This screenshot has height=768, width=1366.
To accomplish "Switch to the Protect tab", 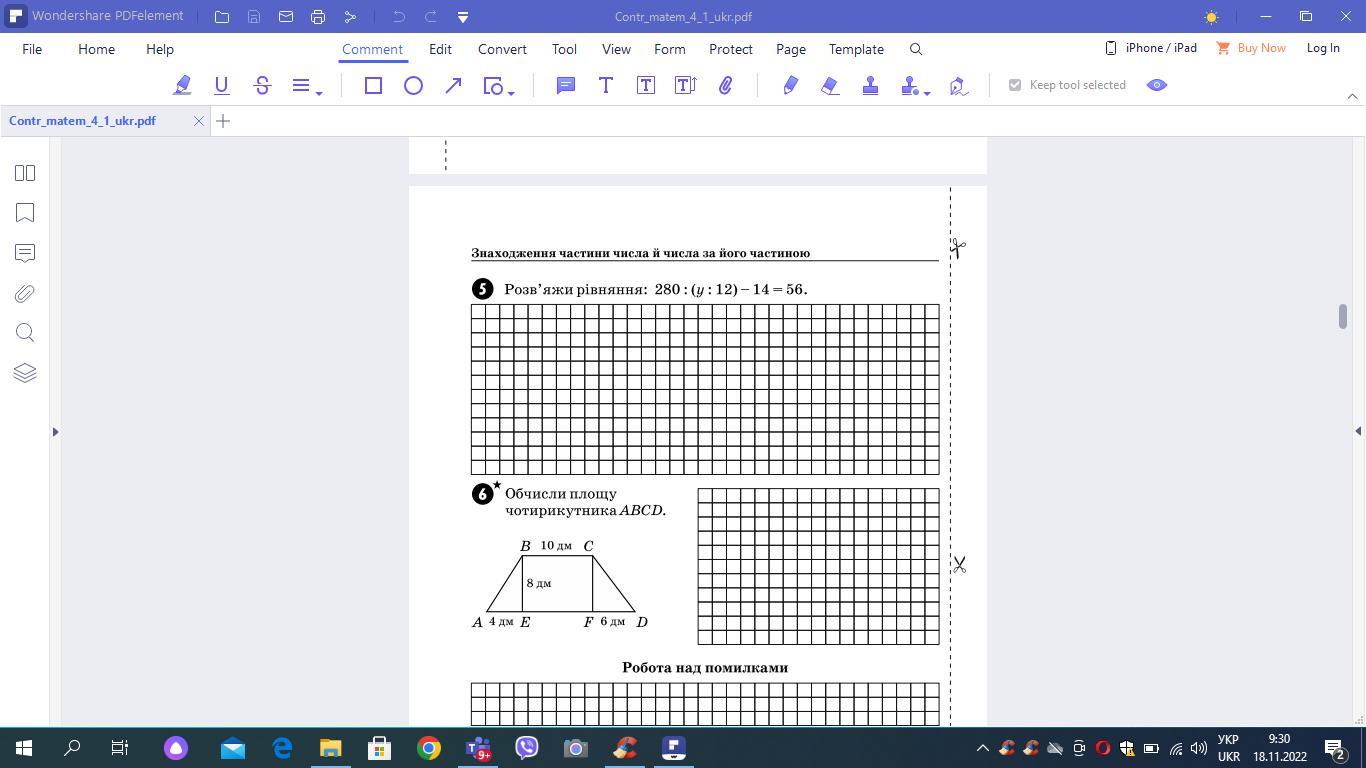I will coord(731,49).
